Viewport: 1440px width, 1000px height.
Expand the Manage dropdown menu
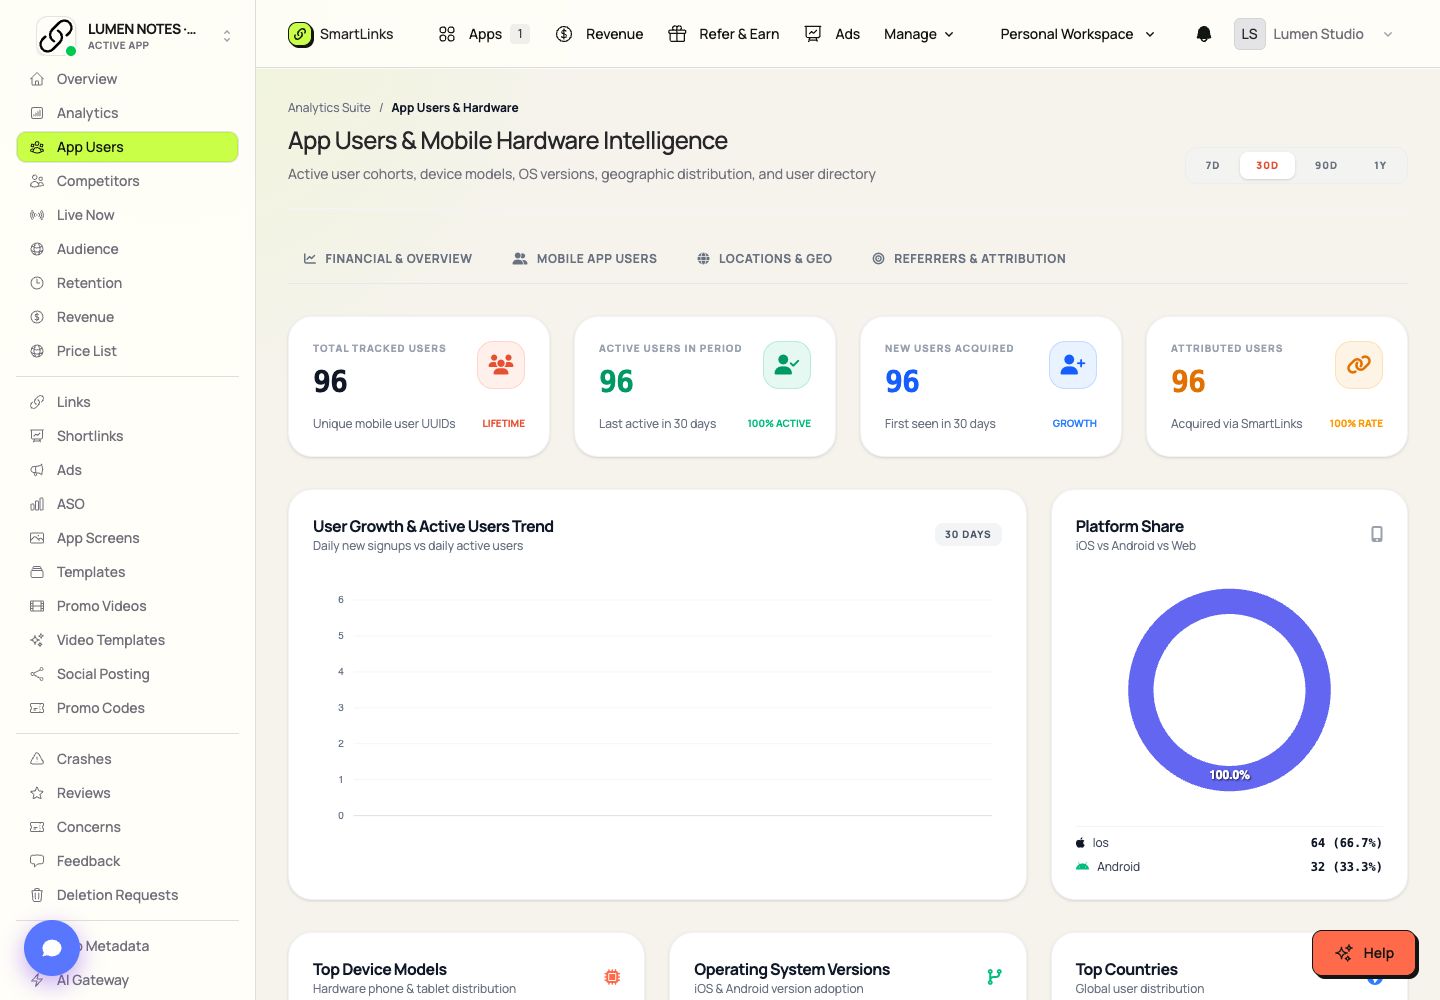click(x=919, y=34)
